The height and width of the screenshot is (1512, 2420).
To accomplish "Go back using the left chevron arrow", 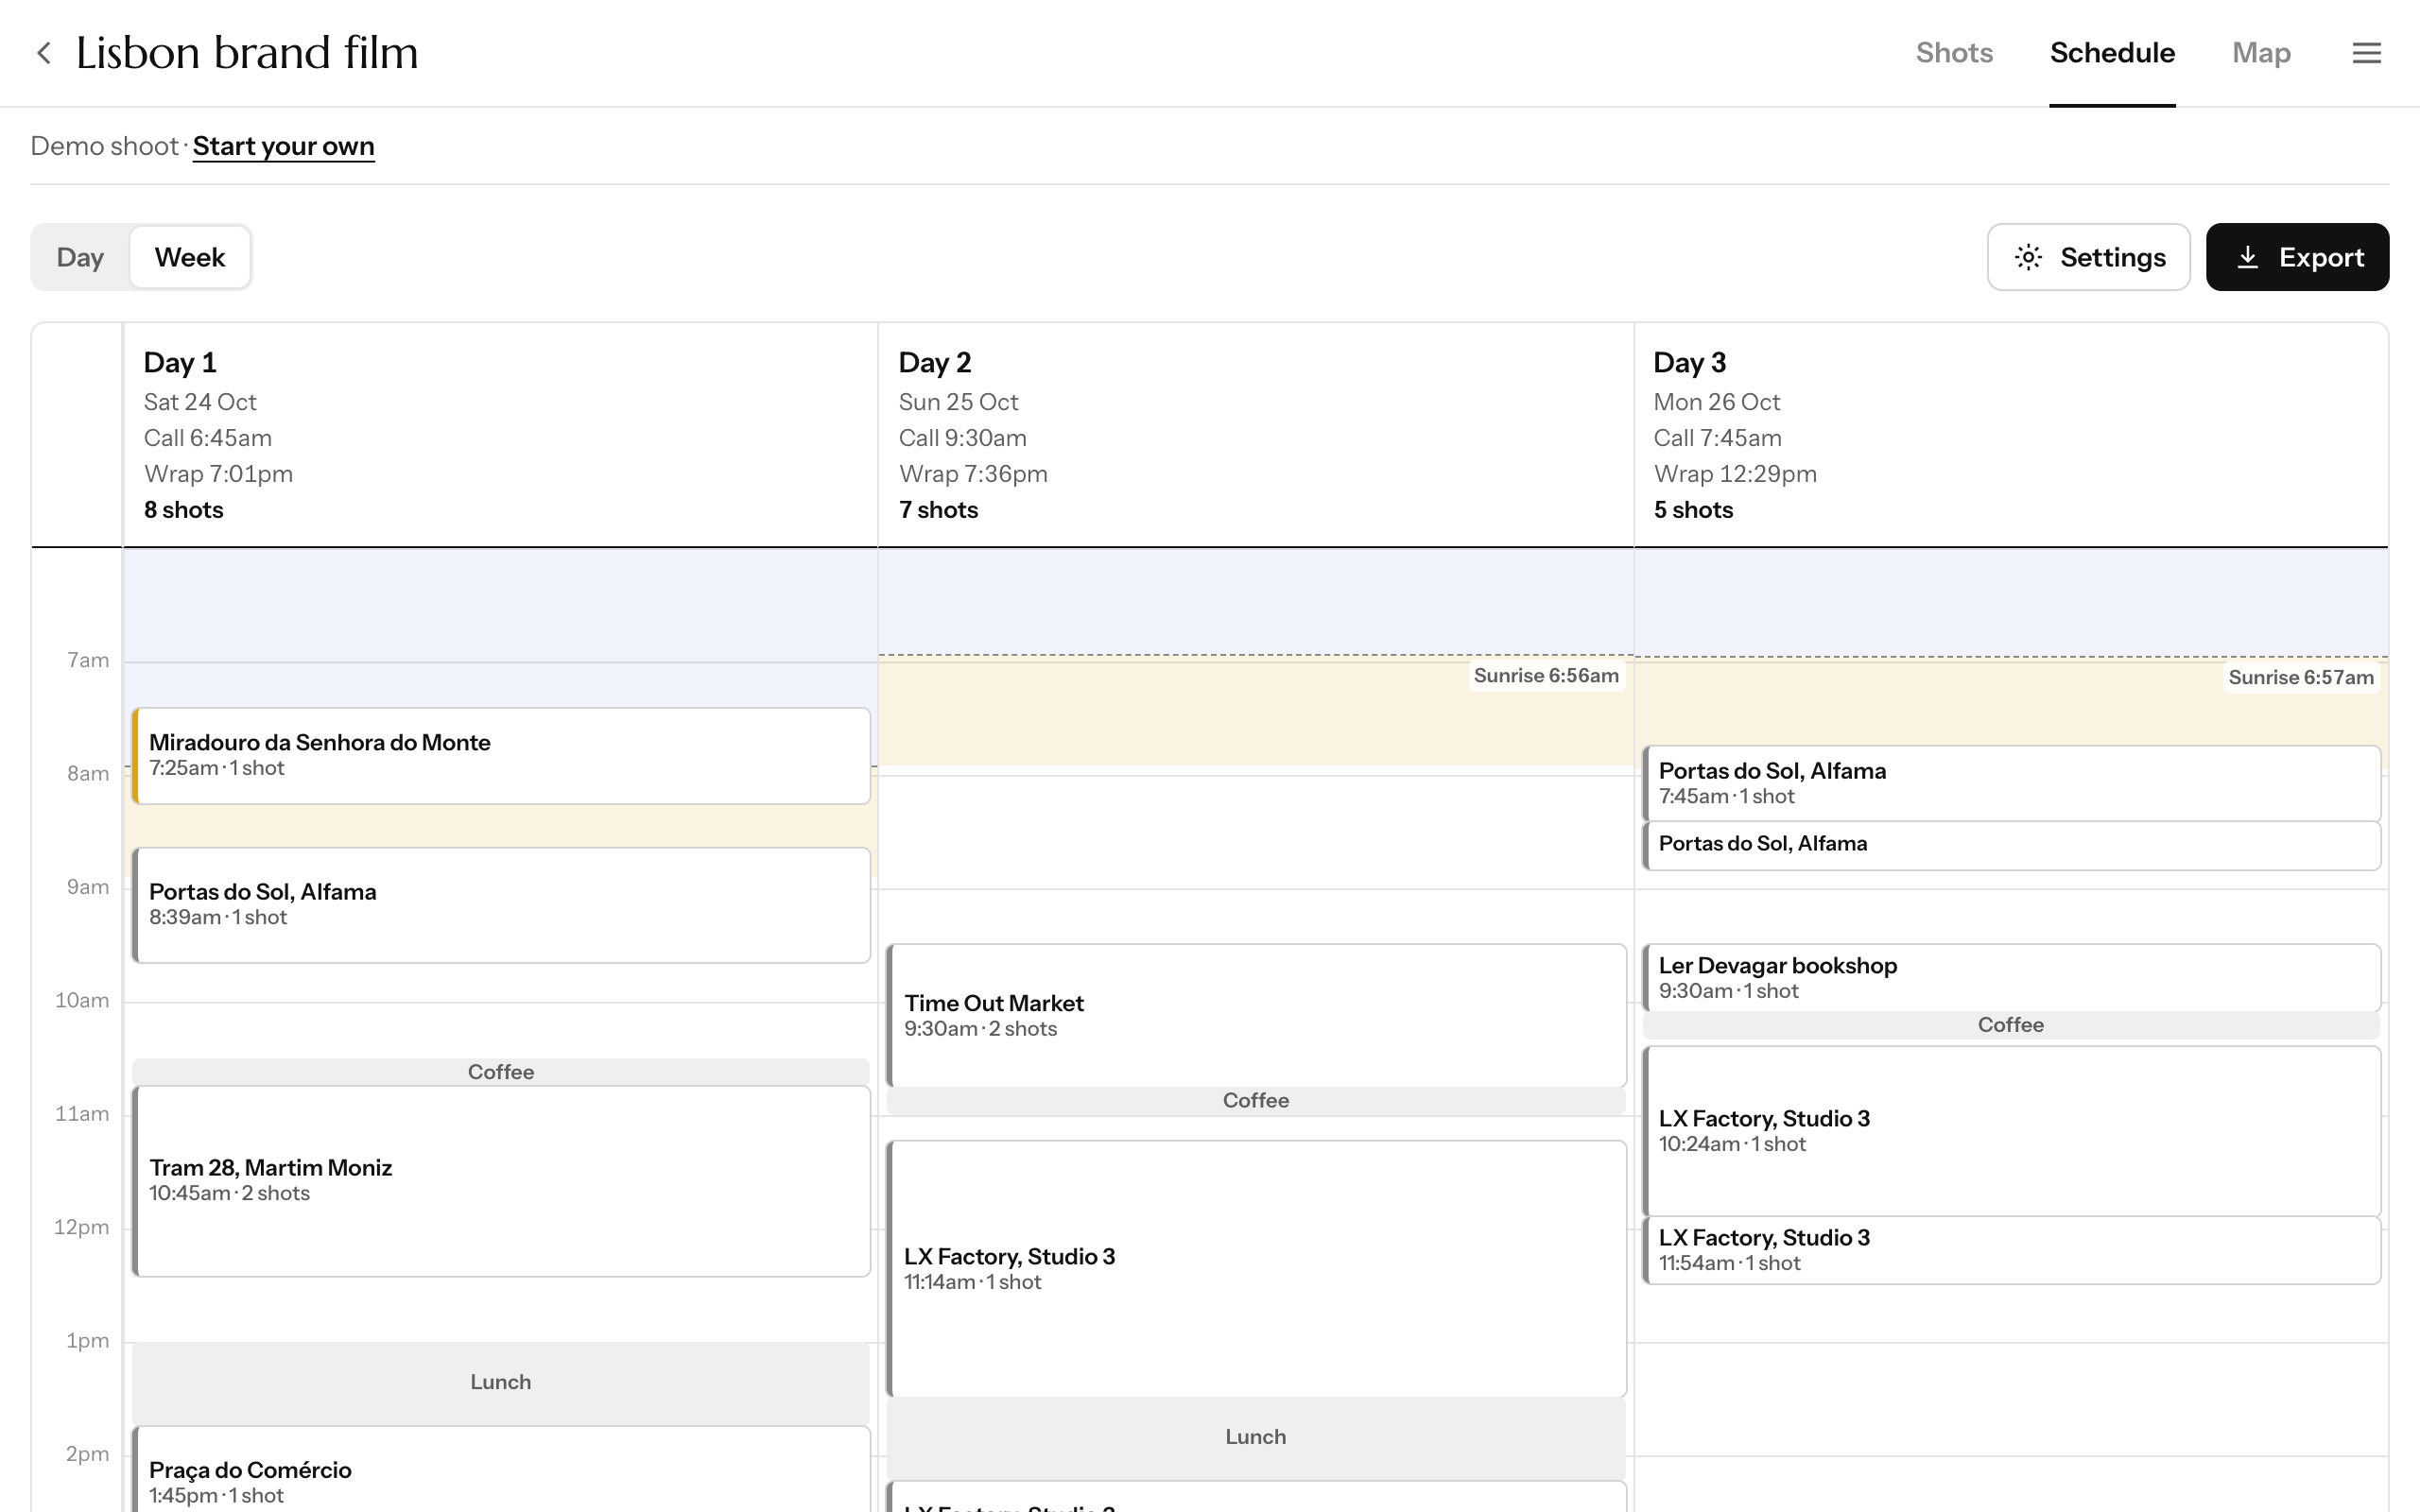I will tap(43, 53).
